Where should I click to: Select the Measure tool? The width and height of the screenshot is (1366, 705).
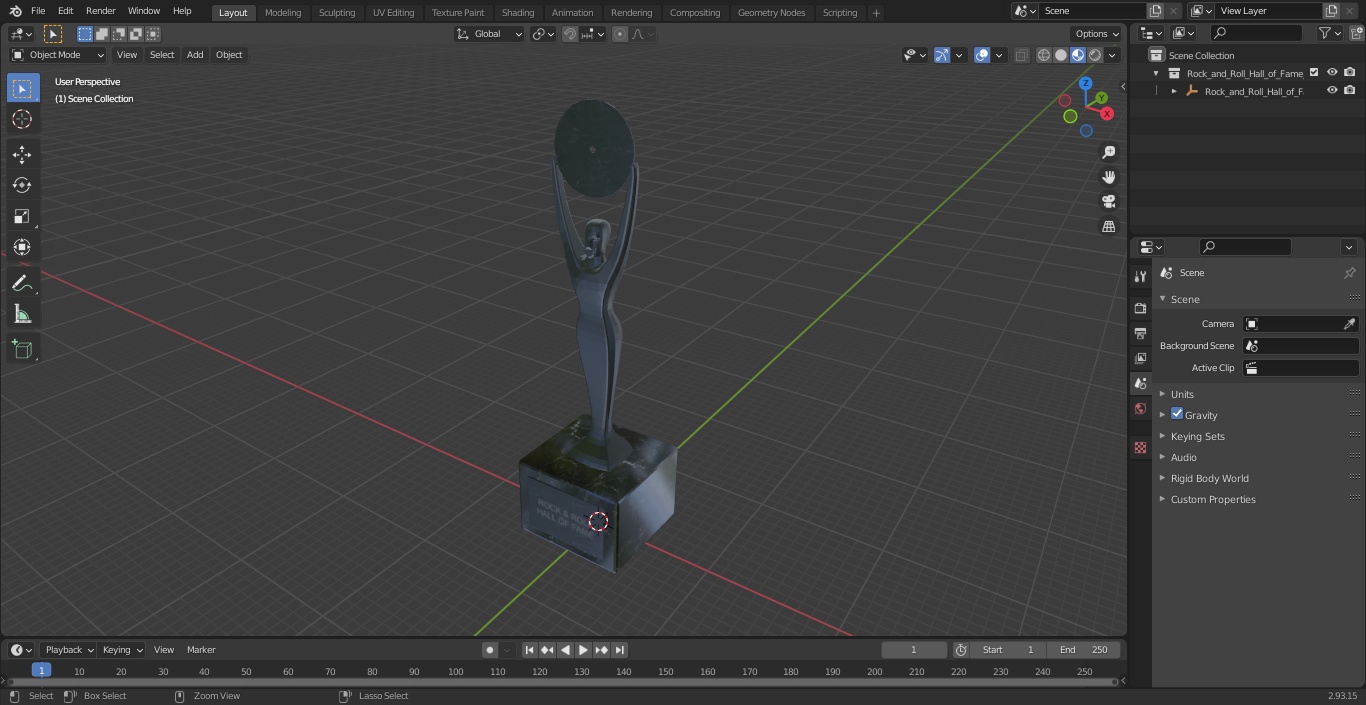(x=23, y=315)
